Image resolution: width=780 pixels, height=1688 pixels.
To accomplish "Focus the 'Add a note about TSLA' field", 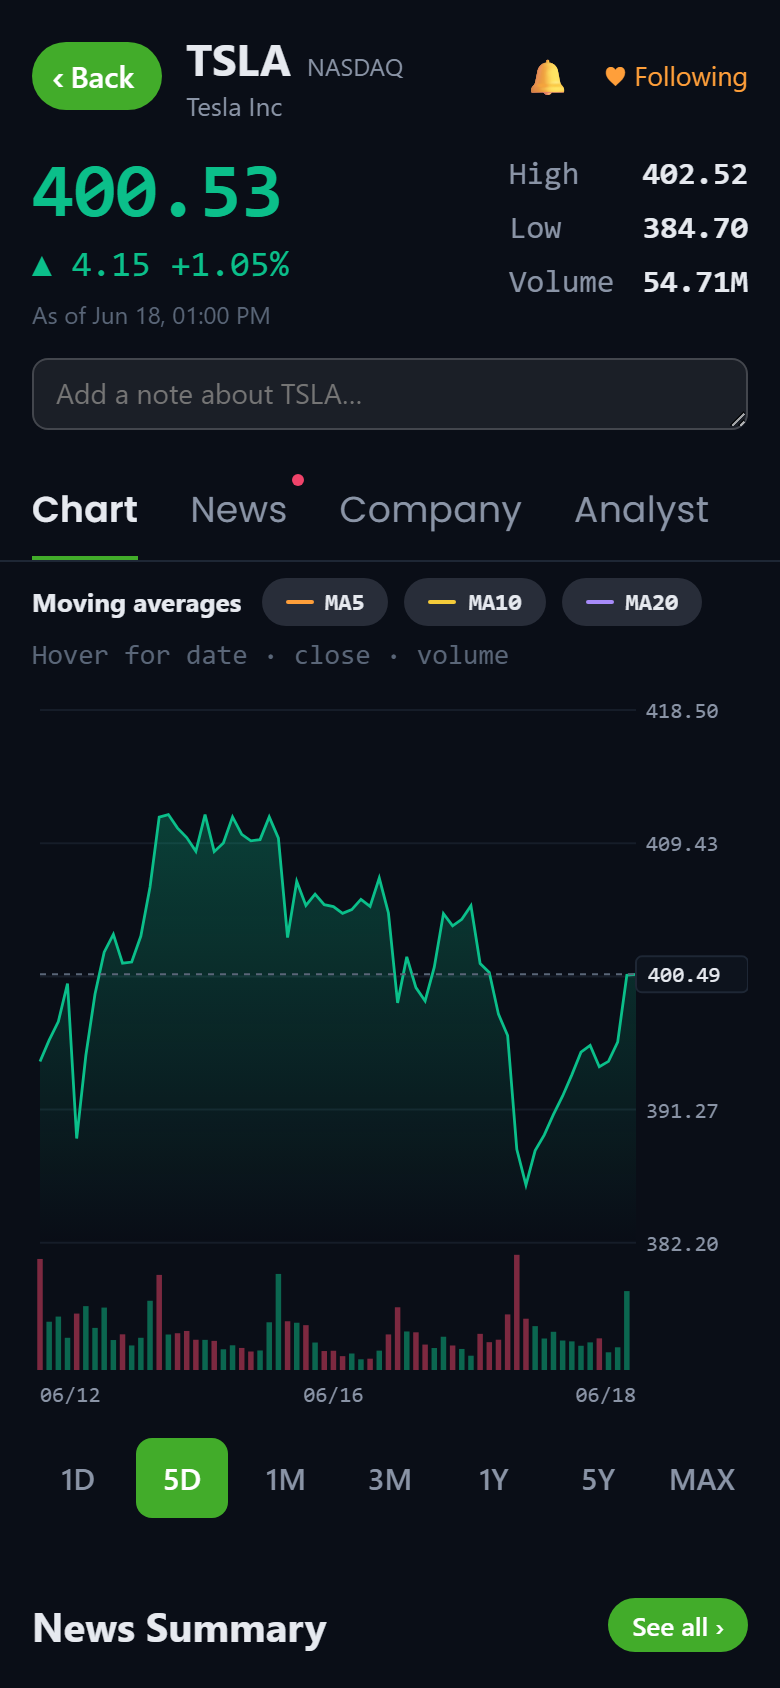I will click(390, 394).
